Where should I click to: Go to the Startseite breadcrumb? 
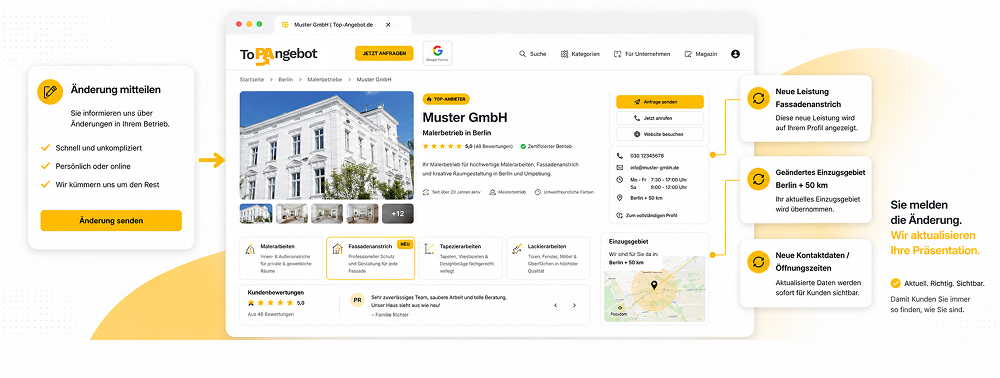coord(251,80)
